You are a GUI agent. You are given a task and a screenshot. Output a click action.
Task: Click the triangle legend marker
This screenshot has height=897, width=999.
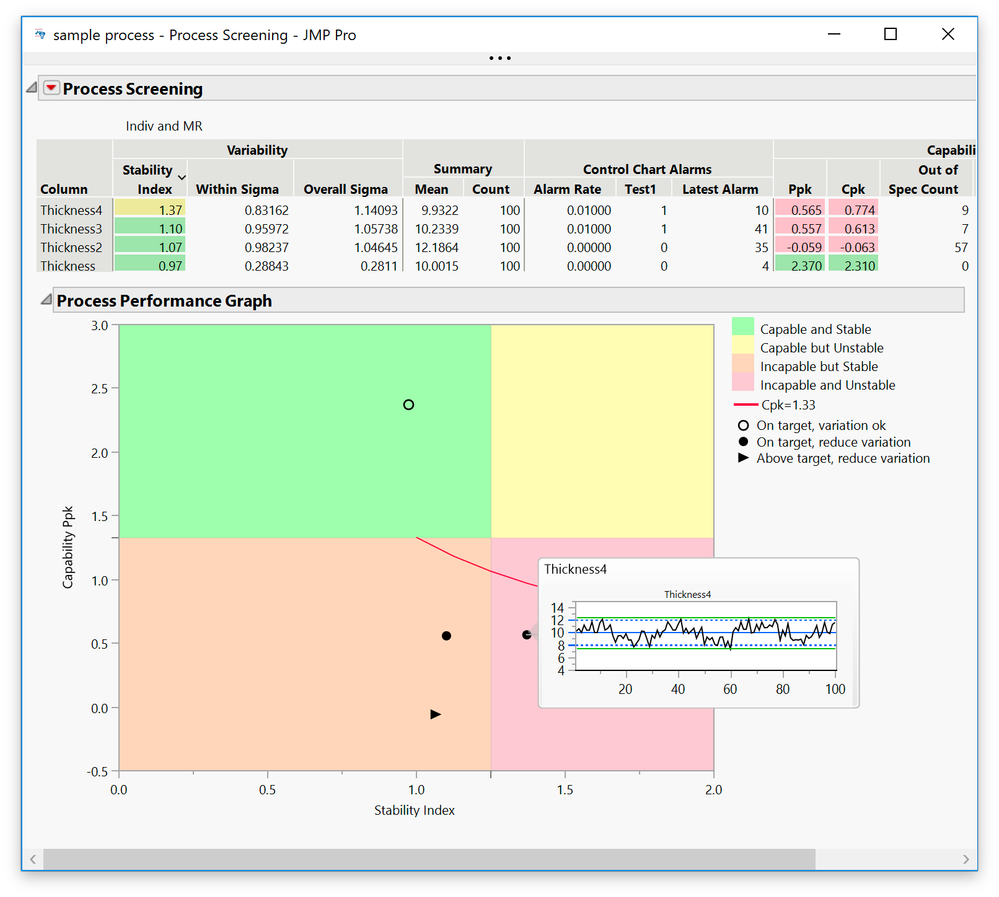click(x=743, y=458)
